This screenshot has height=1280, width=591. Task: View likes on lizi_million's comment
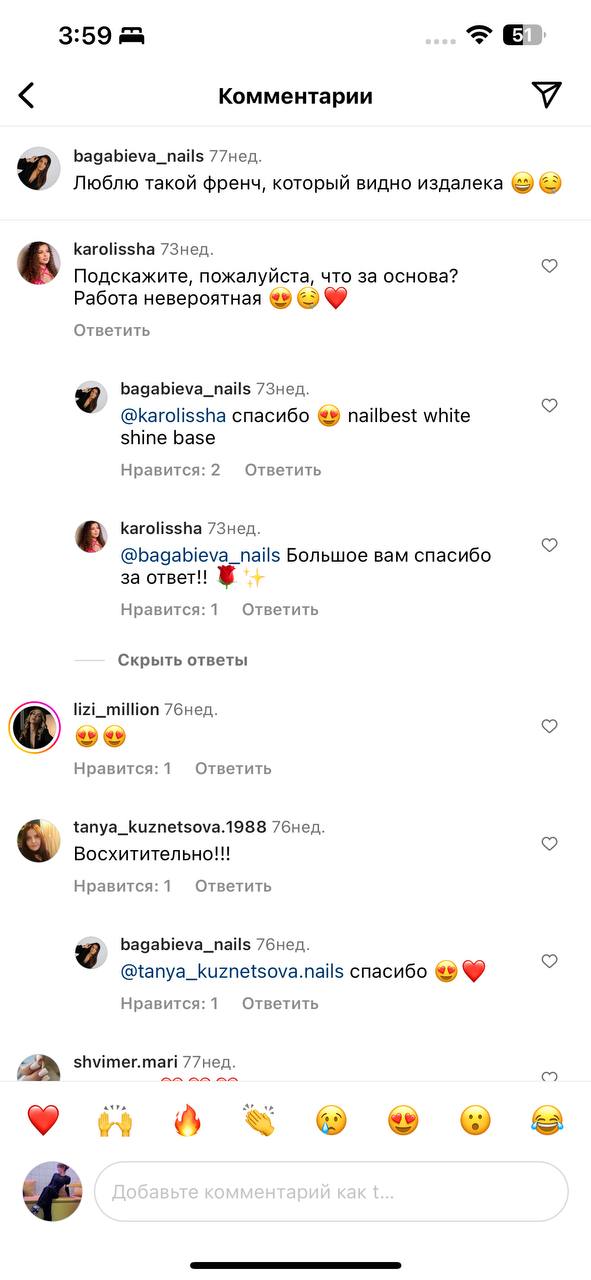[122, 768]
